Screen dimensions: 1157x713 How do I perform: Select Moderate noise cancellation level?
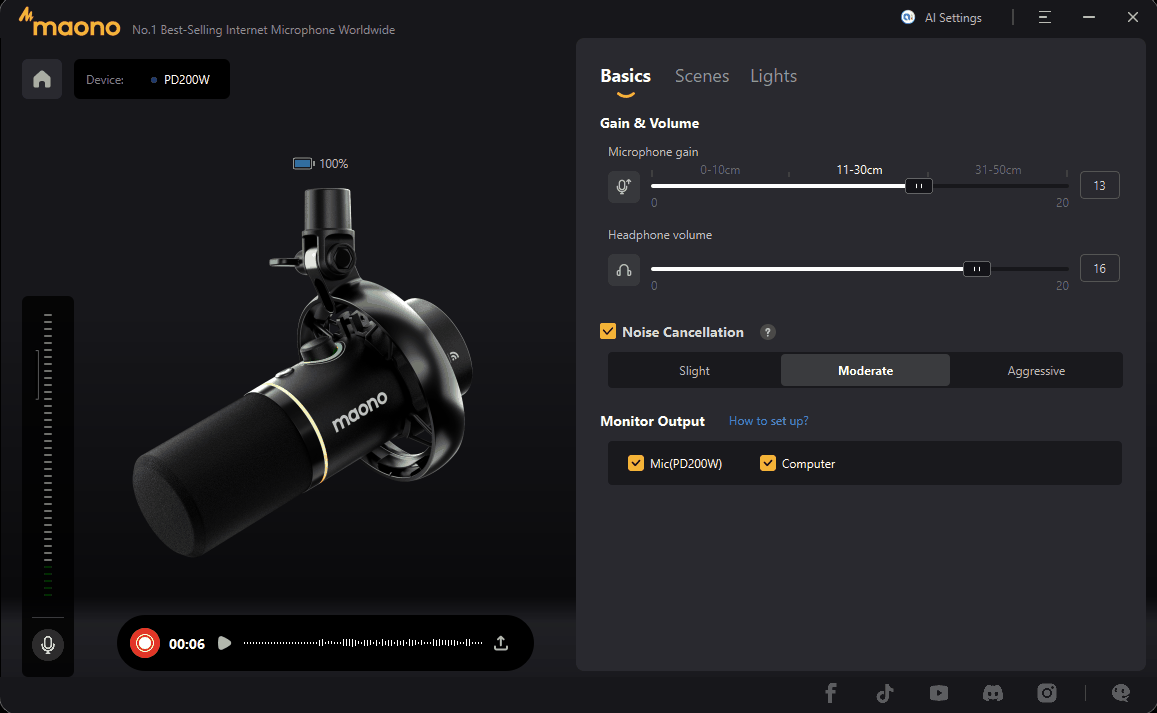[x=866, y=371]
